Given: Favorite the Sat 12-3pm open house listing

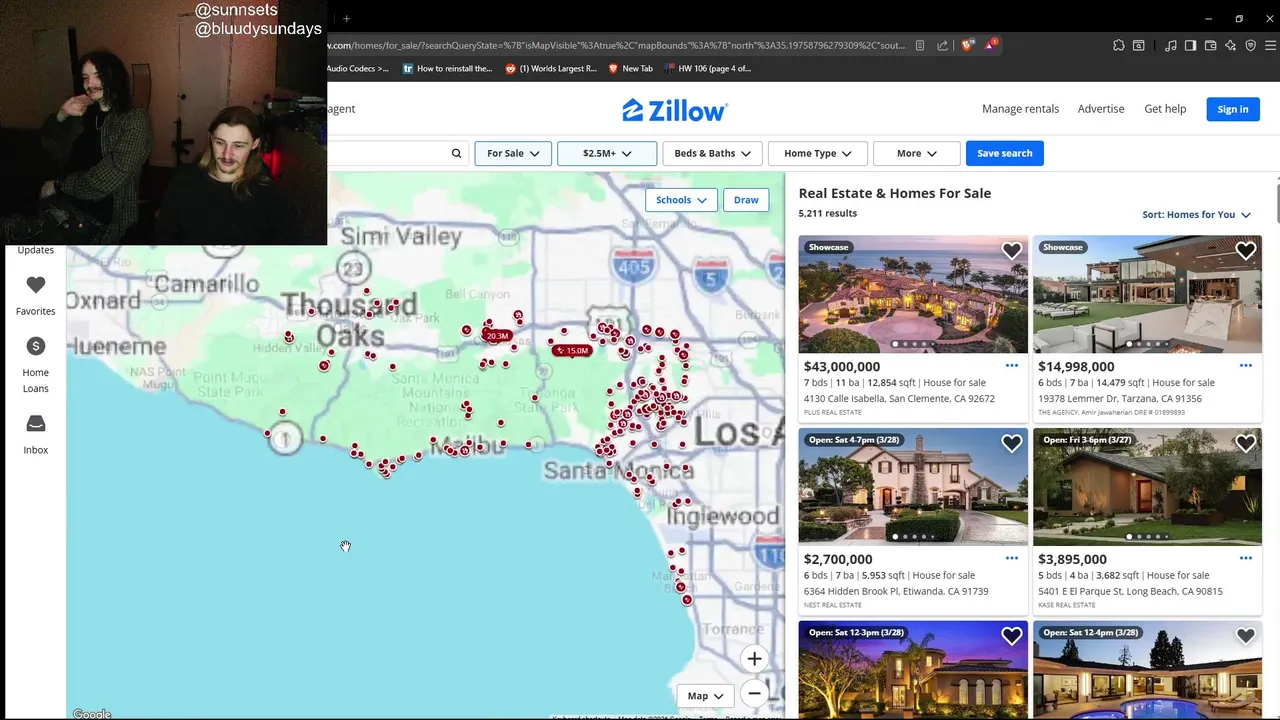Looking at the screenshot, I should pos(1011,636).
